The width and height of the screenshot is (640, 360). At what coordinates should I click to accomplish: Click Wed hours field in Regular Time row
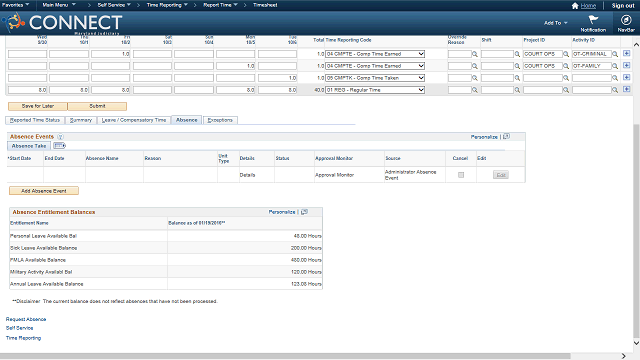point(27,90)
